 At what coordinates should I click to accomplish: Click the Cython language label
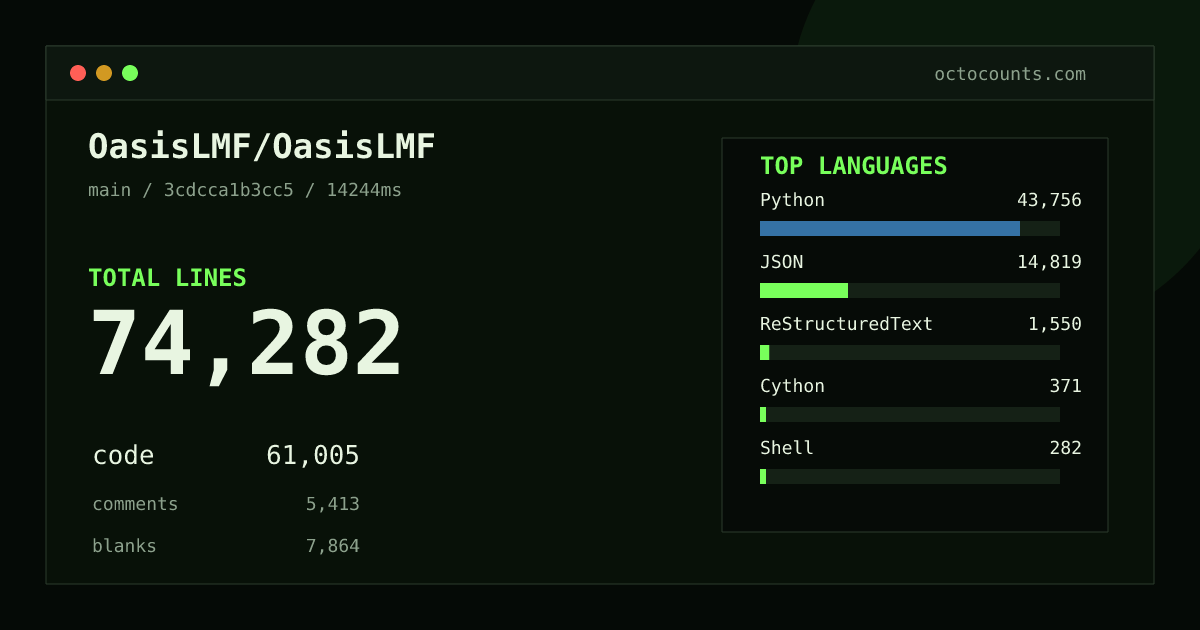792,386
